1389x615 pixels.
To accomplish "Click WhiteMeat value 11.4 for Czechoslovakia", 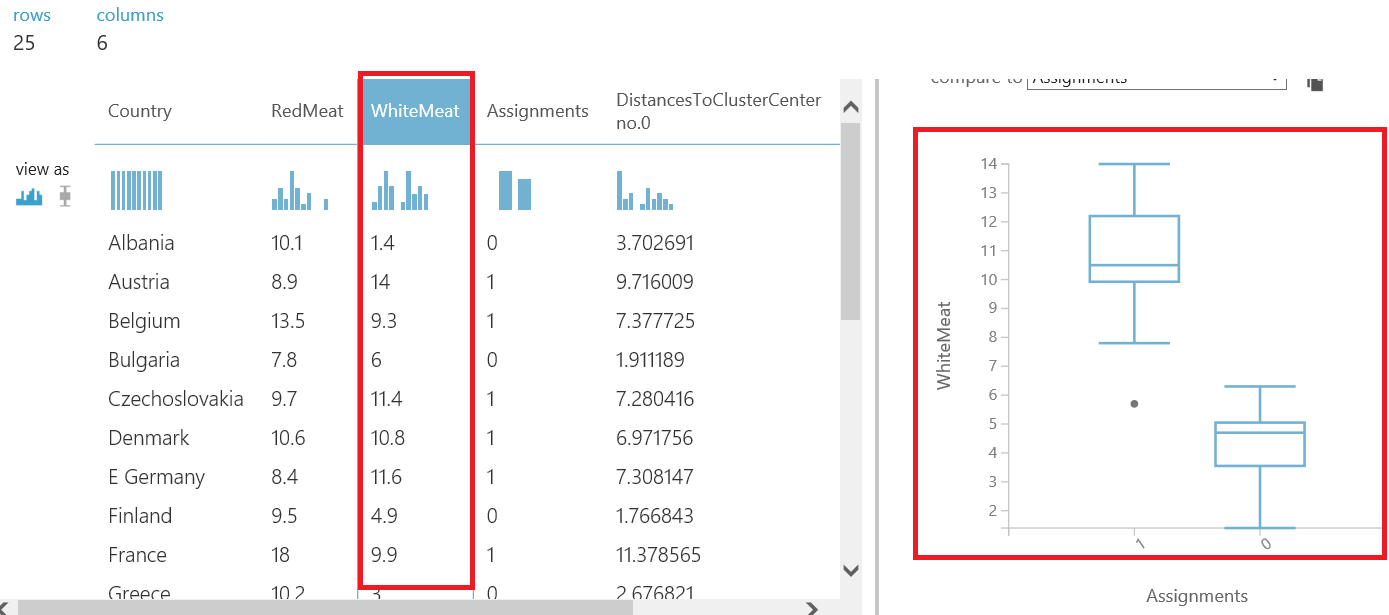I will click(386, 399).
